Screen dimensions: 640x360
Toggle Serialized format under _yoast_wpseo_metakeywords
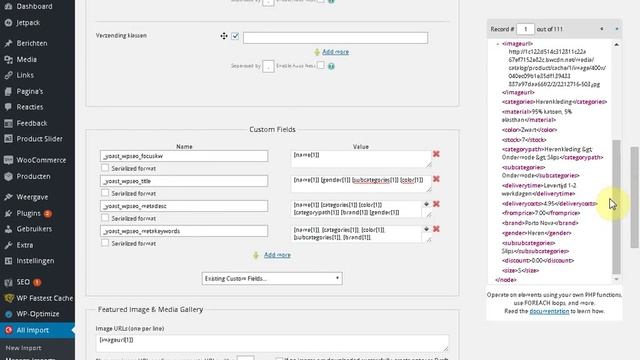[x=105, y=243]
